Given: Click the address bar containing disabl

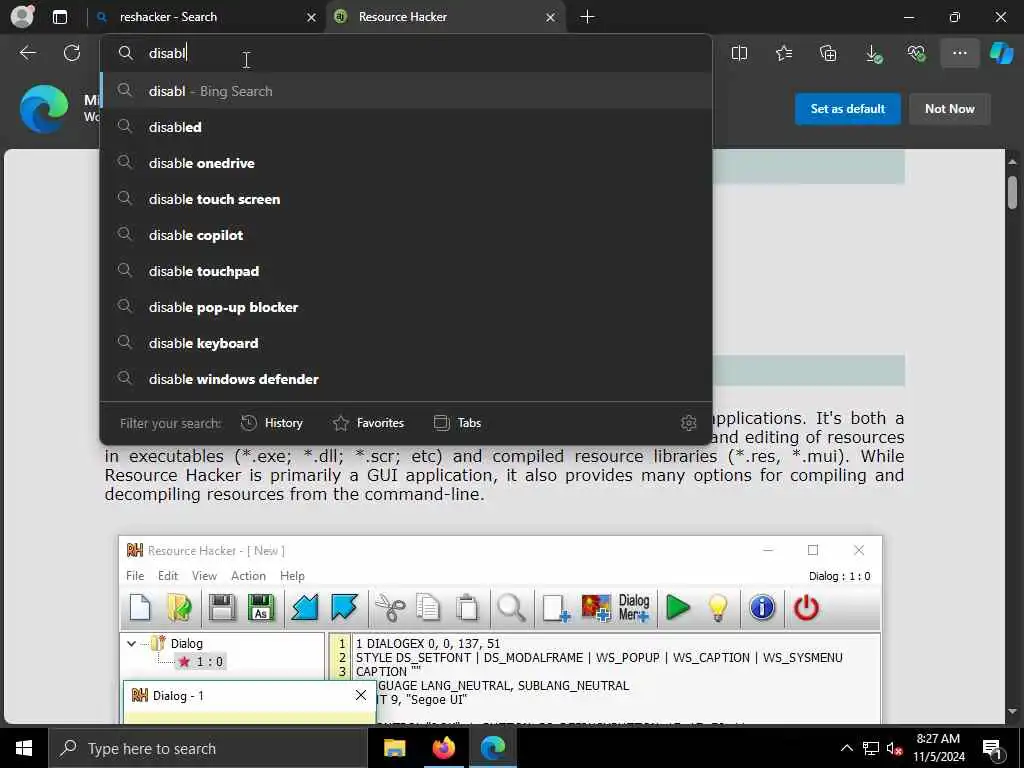Looking at the screenshot, I should pyautogui.click(x=406, y=53).
